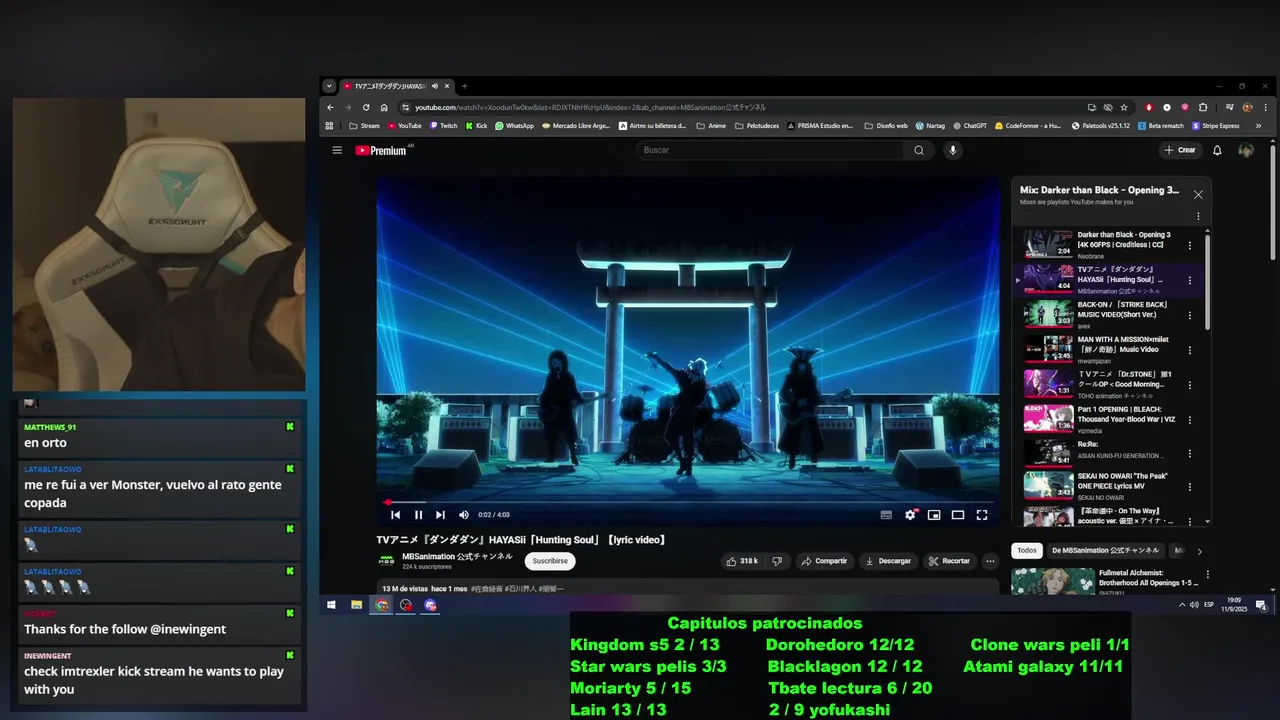Select De MBSanimation filter chip
The image size is (1280, 720).
click(1105, 550)
